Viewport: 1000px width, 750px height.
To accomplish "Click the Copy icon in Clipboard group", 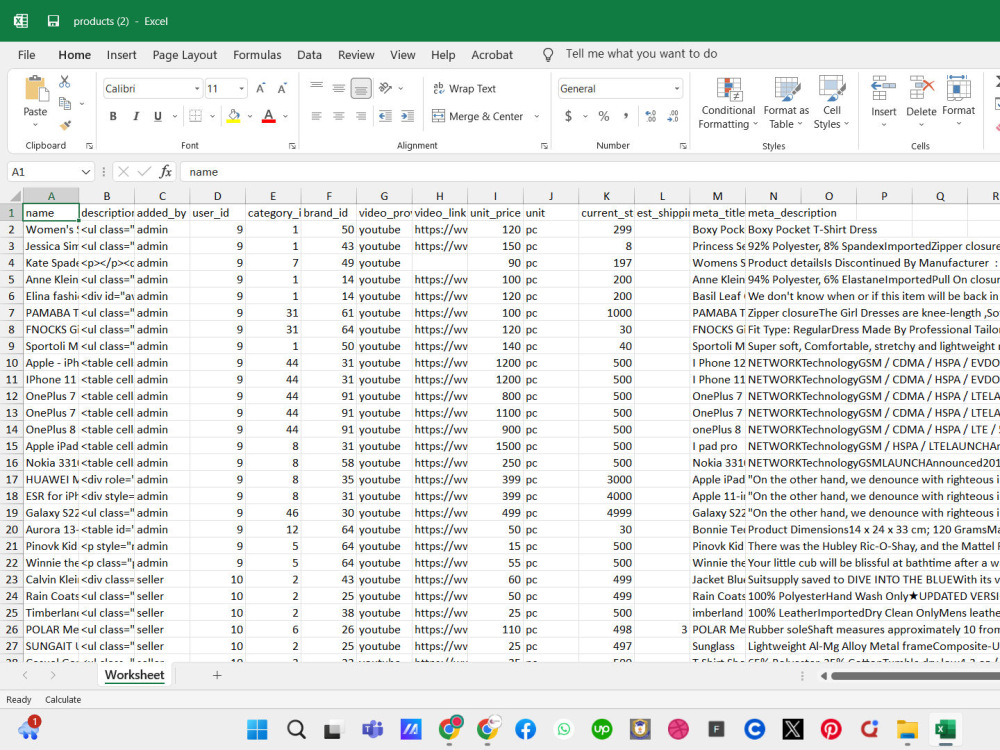I will pos(64,103).
